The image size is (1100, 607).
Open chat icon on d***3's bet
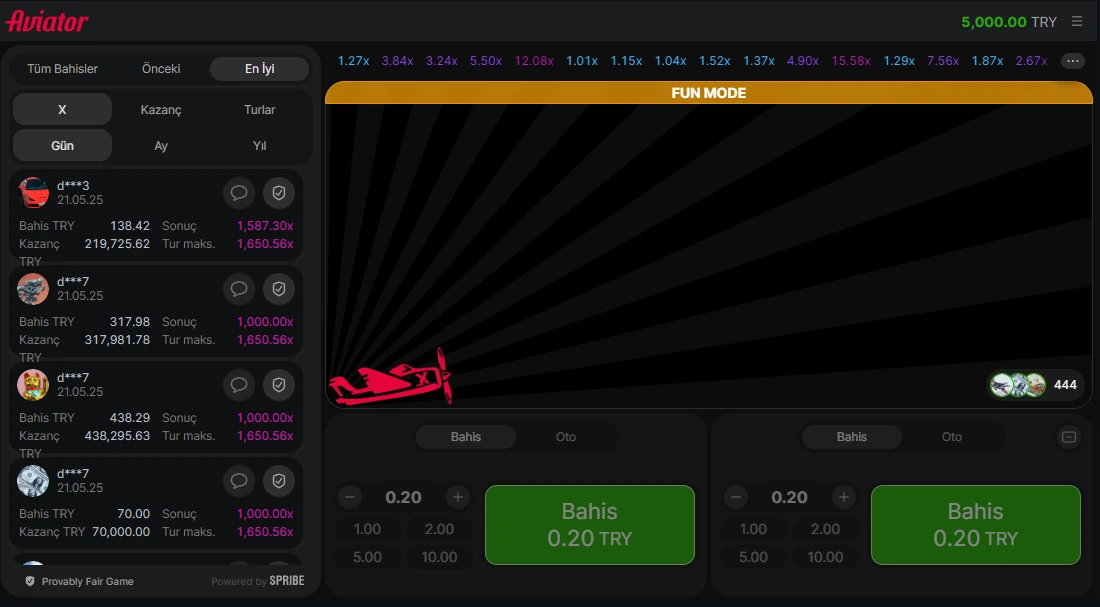[239, 193]
